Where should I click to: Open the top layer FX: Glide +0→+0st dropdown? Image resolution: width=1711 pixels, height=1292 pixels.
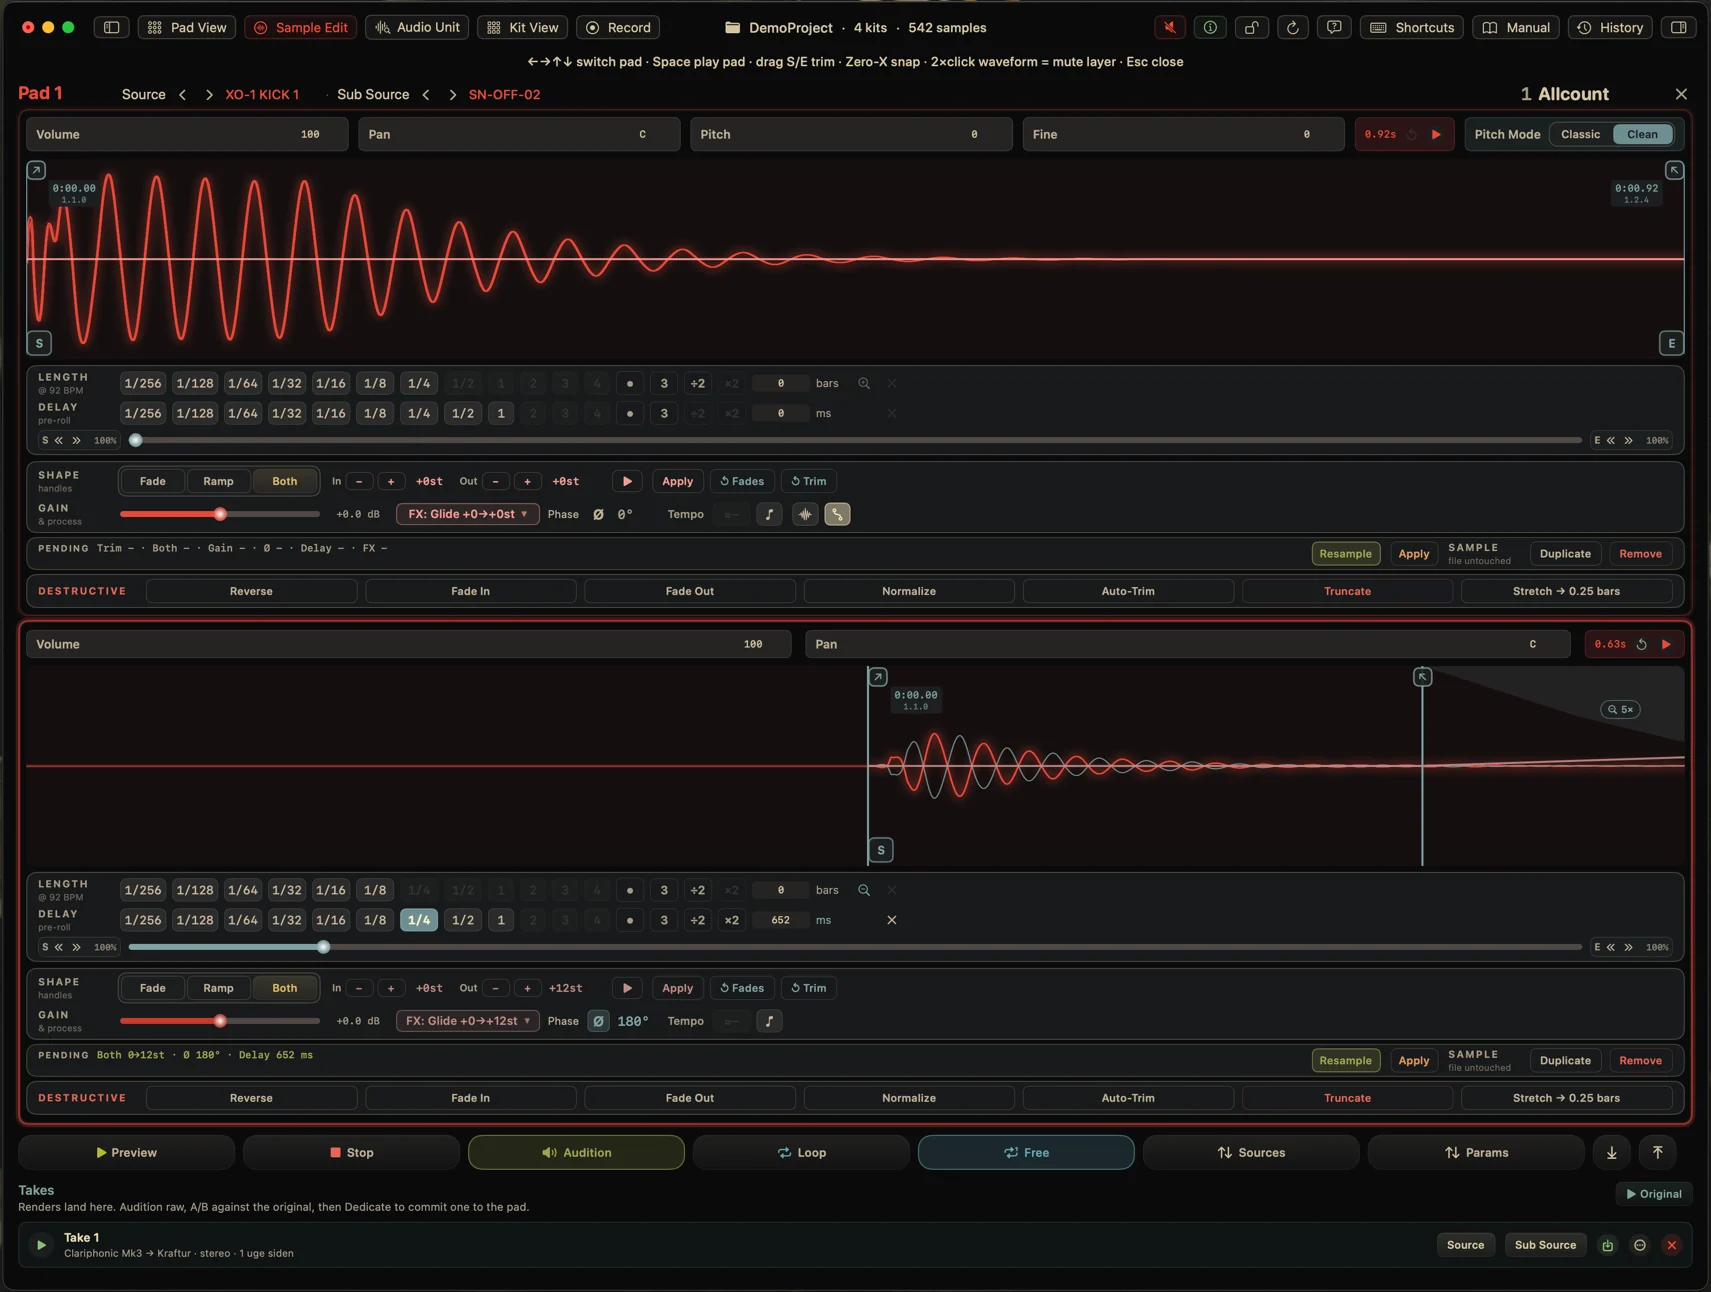[467, 514]
